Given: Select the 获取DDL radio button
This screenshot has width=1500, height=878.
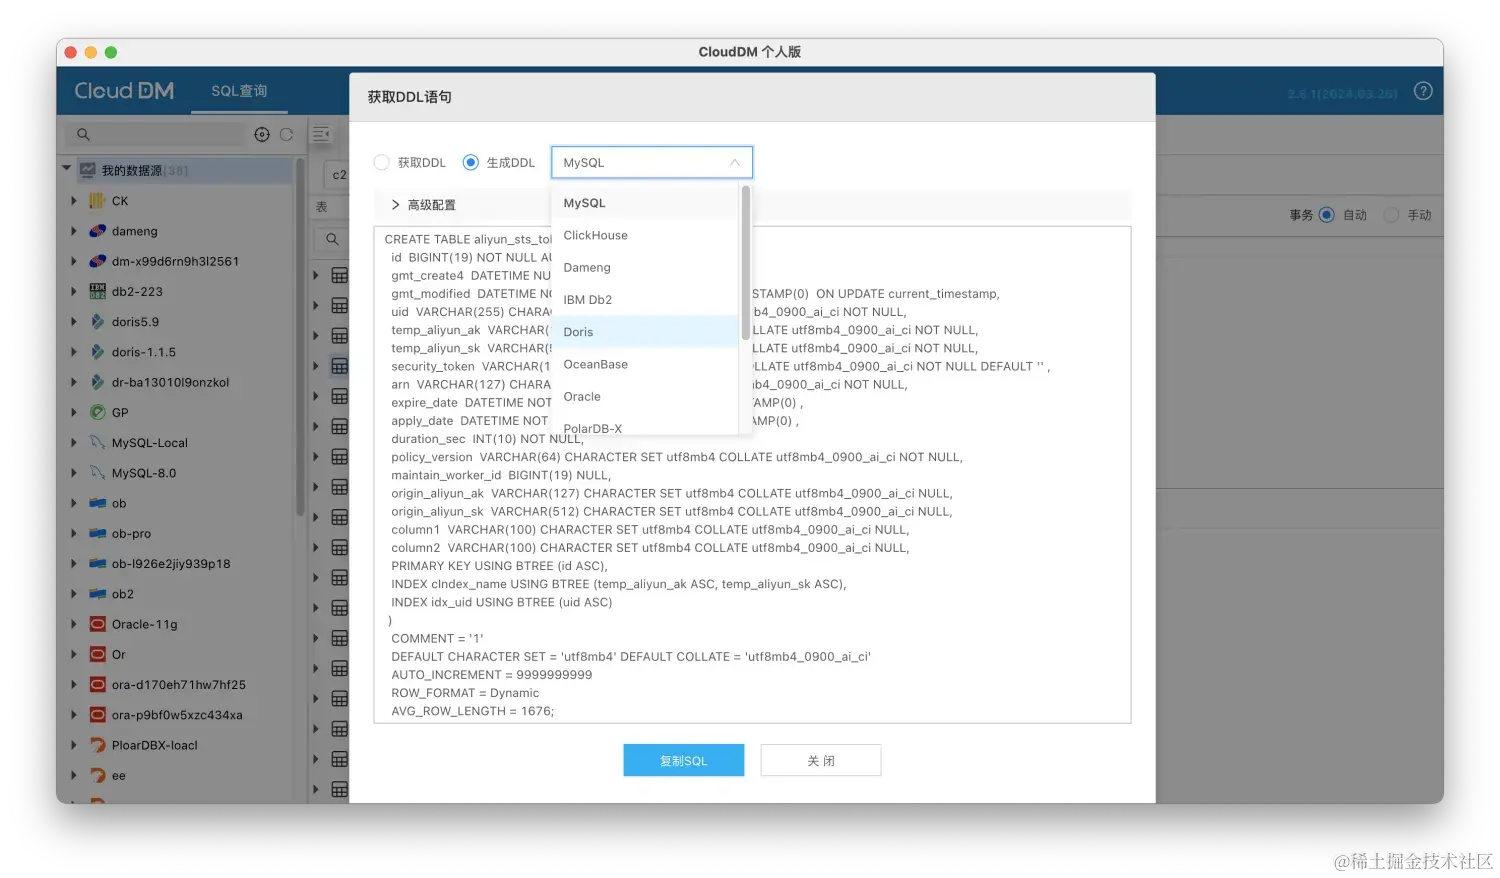Looking at the screenshot, I should point(381,162).
